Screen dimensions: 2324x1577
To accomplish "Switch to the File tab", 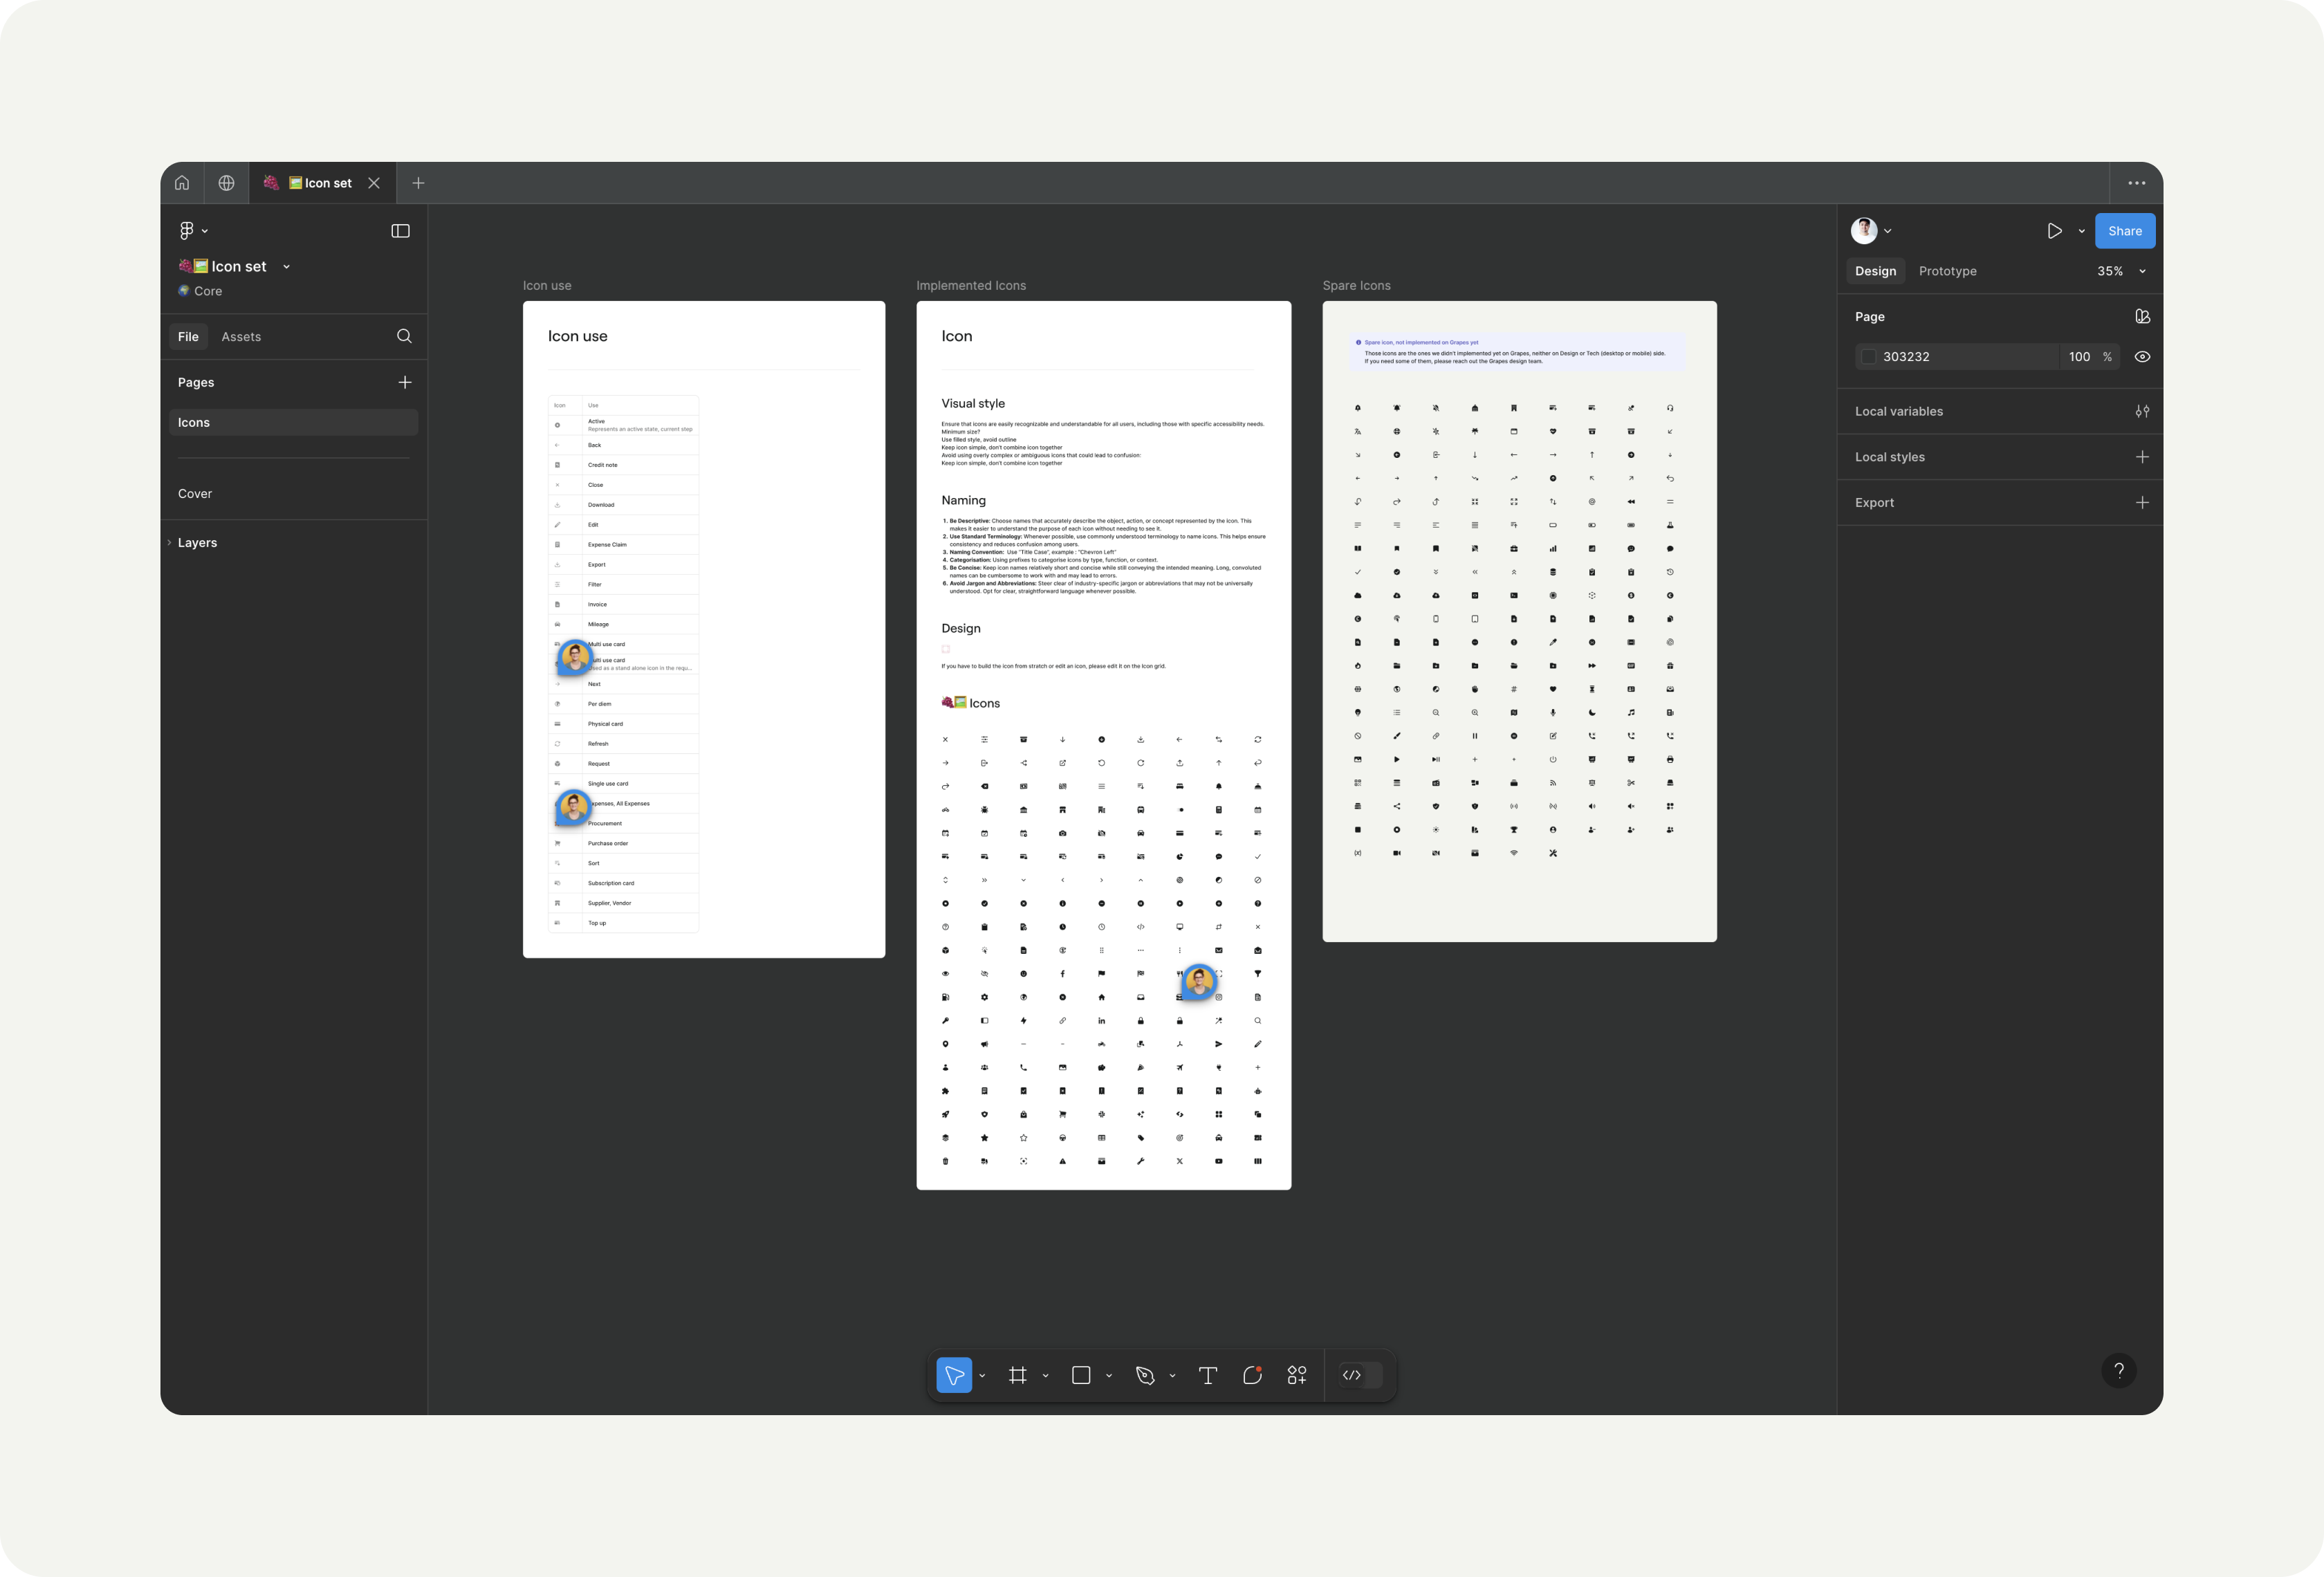I will click(x=188, y=337).
